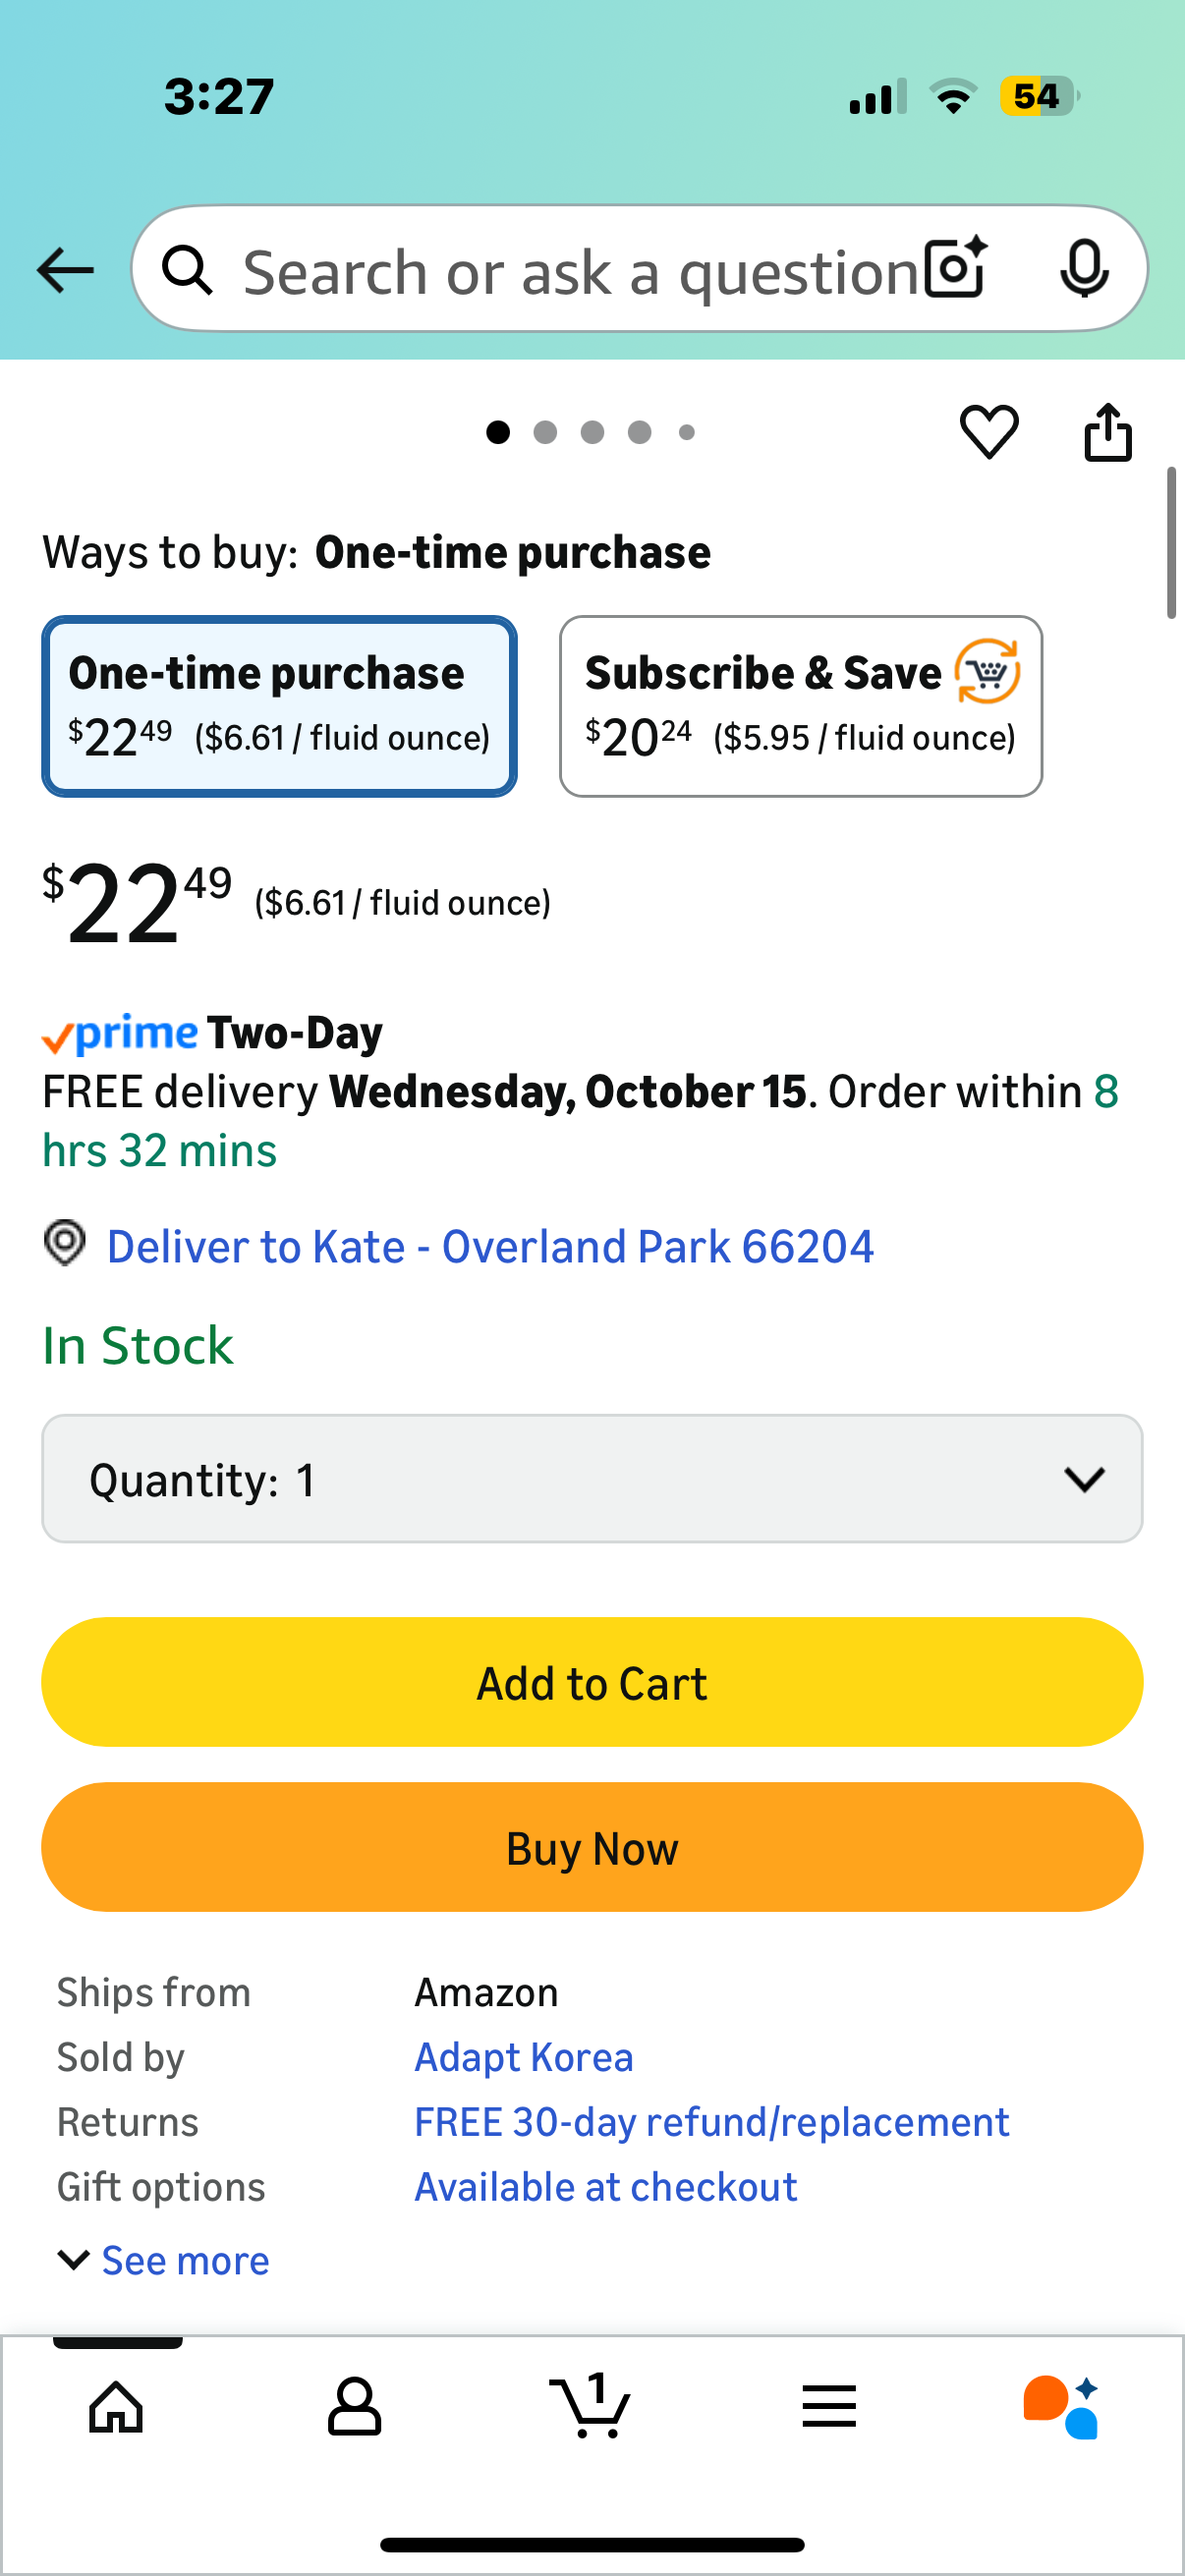1185x2576 pixels.
Task: Open the Rufus AI assistant icon
Action: 1061,2405
